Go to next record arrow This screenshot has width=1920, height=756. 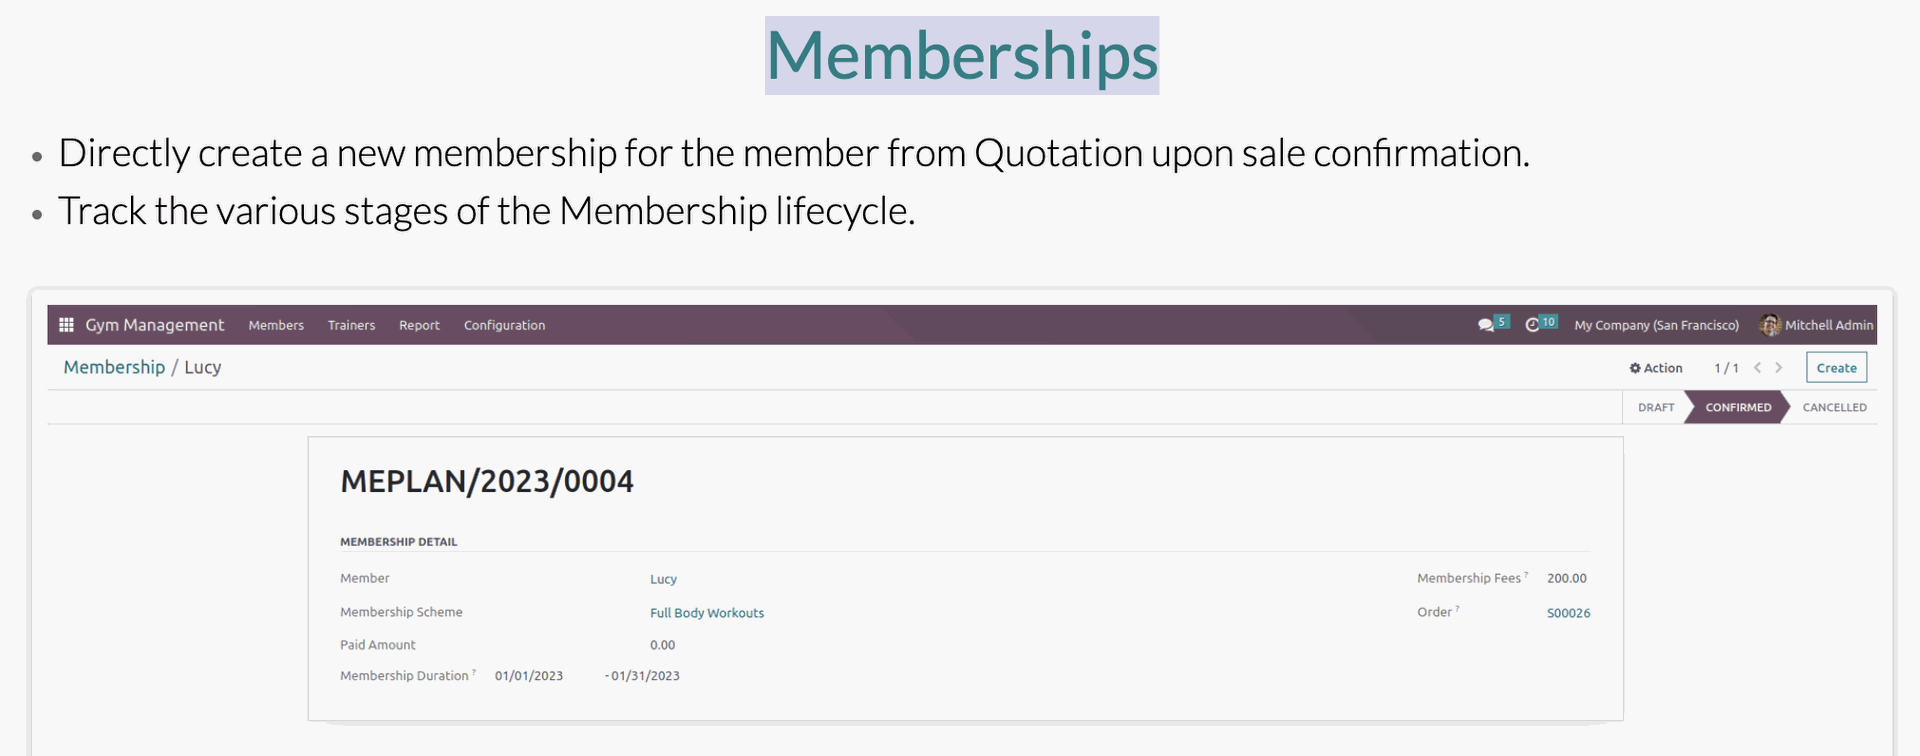point(1779,368)
